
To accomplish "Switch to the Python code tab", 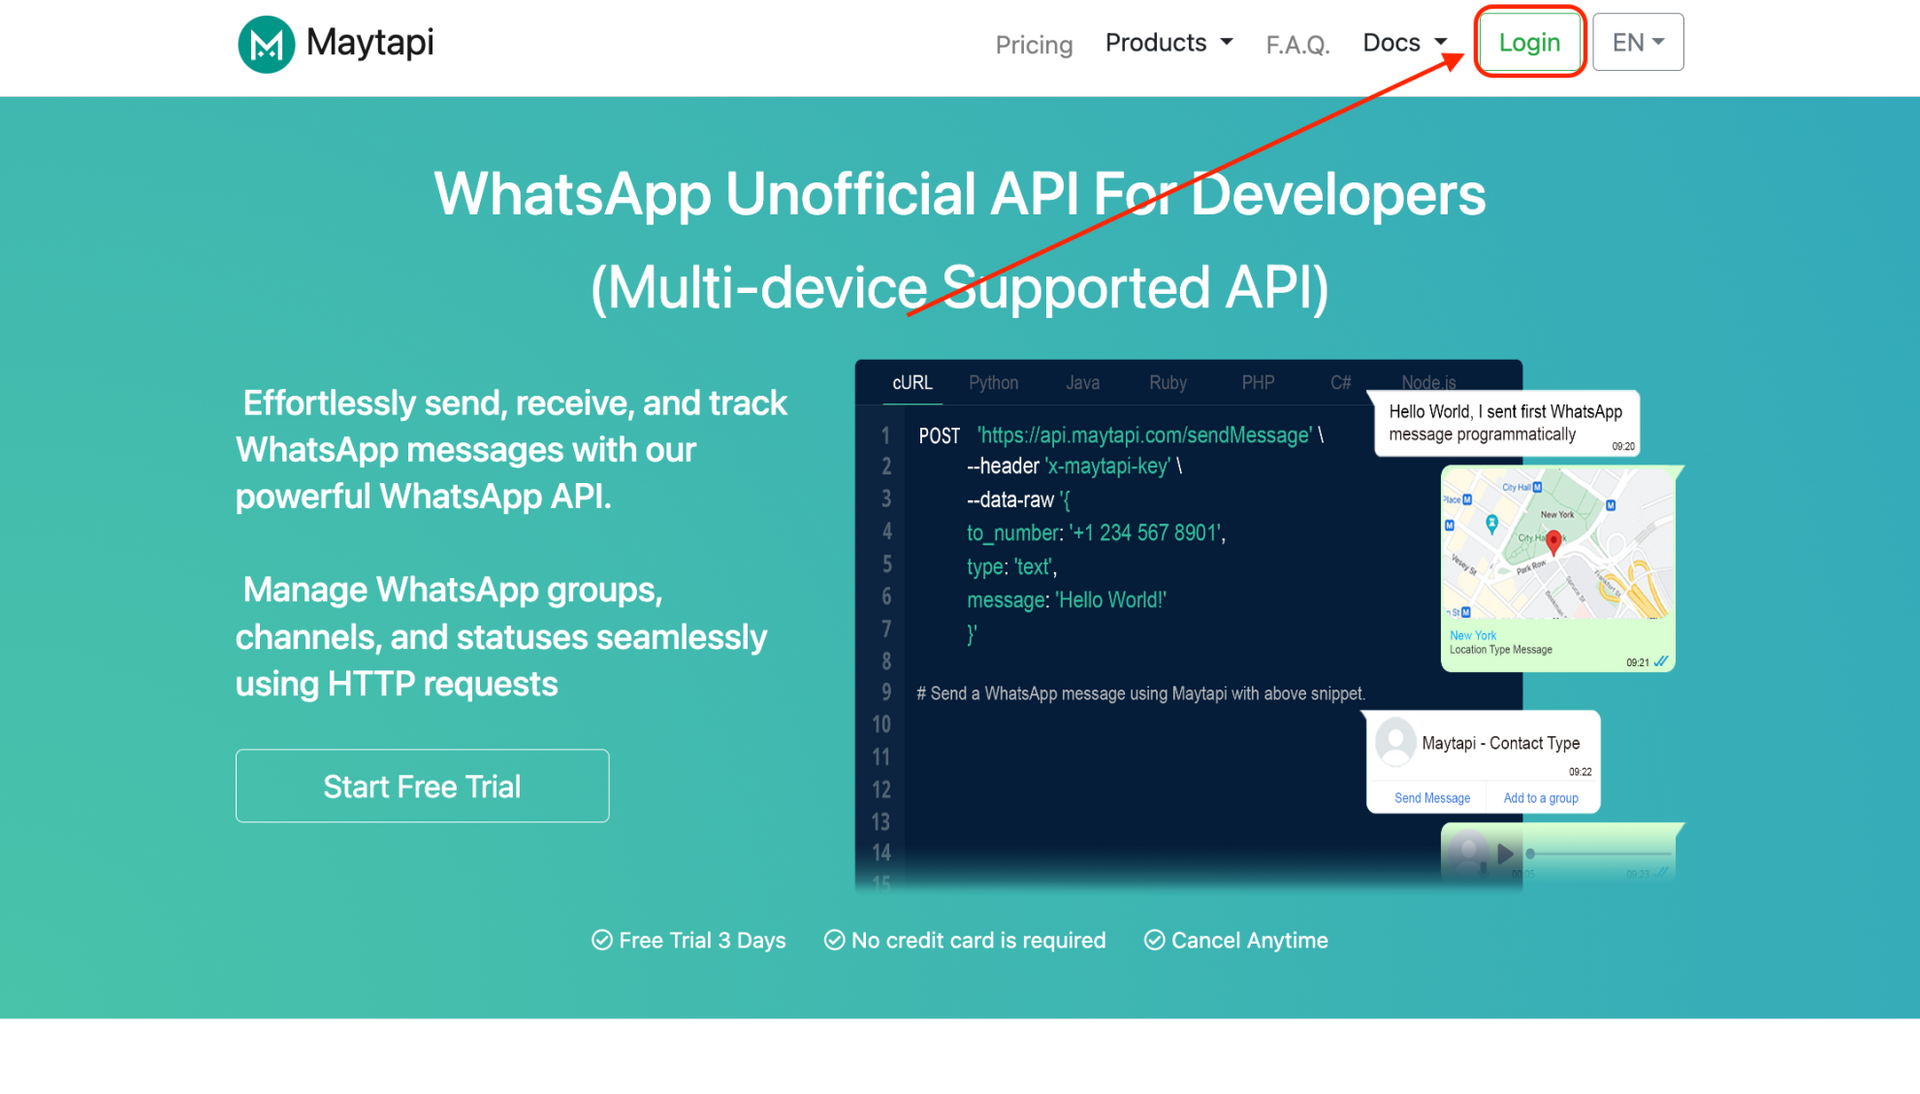I will click(x=993, y=383).
